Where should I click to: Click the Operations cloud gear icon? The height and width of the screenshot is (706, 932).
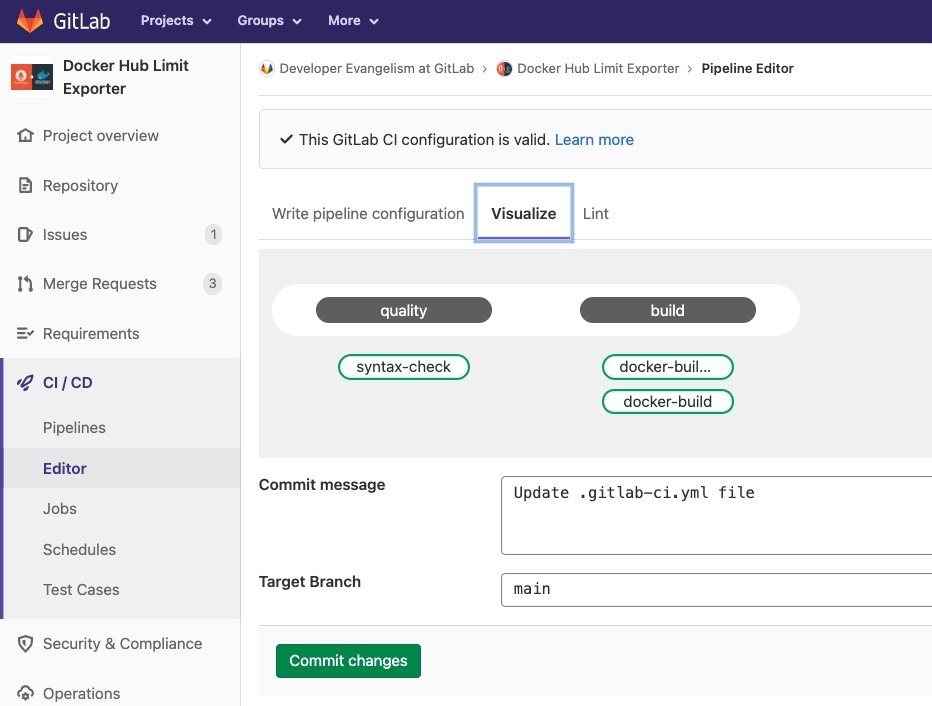coord(25,693)
